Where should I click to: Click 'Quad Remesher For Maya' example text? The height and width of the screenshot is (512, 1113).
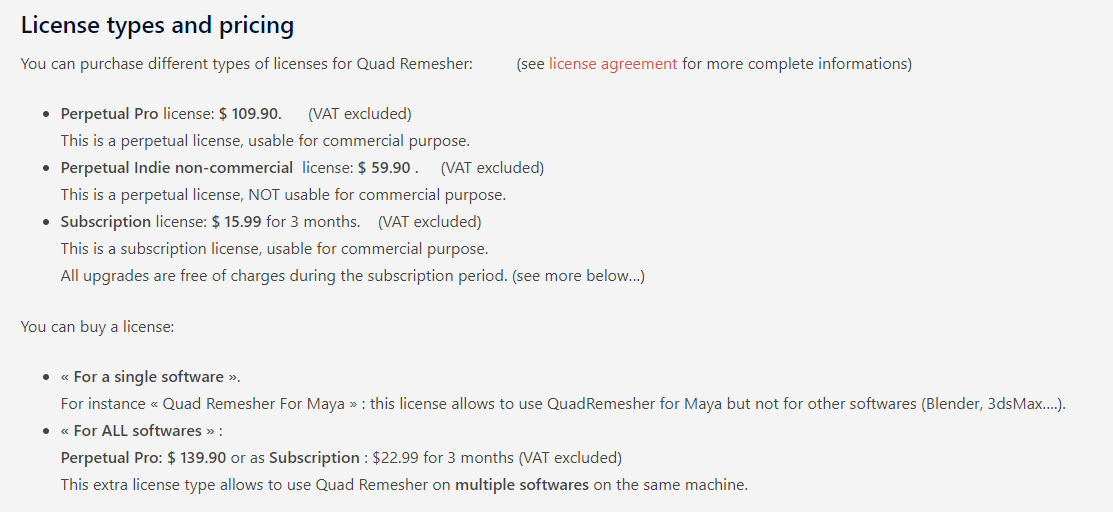253,403
